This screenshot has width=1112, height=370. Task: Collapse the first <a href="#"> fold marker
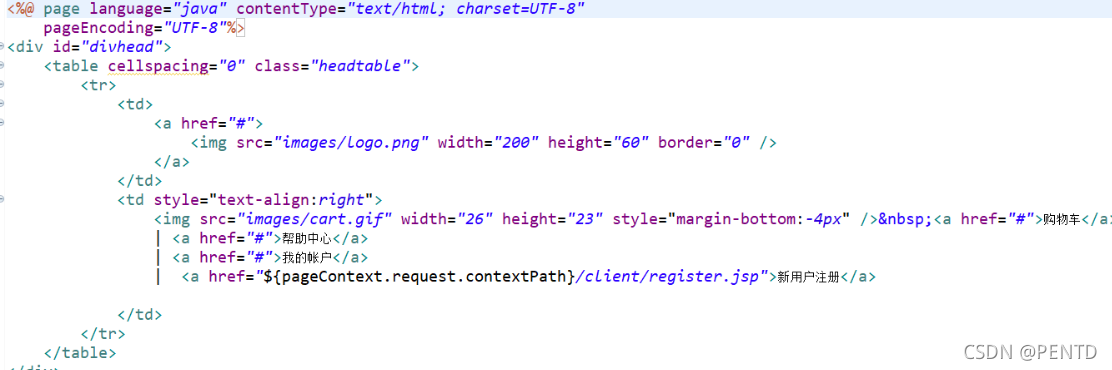tap(2, 123)
